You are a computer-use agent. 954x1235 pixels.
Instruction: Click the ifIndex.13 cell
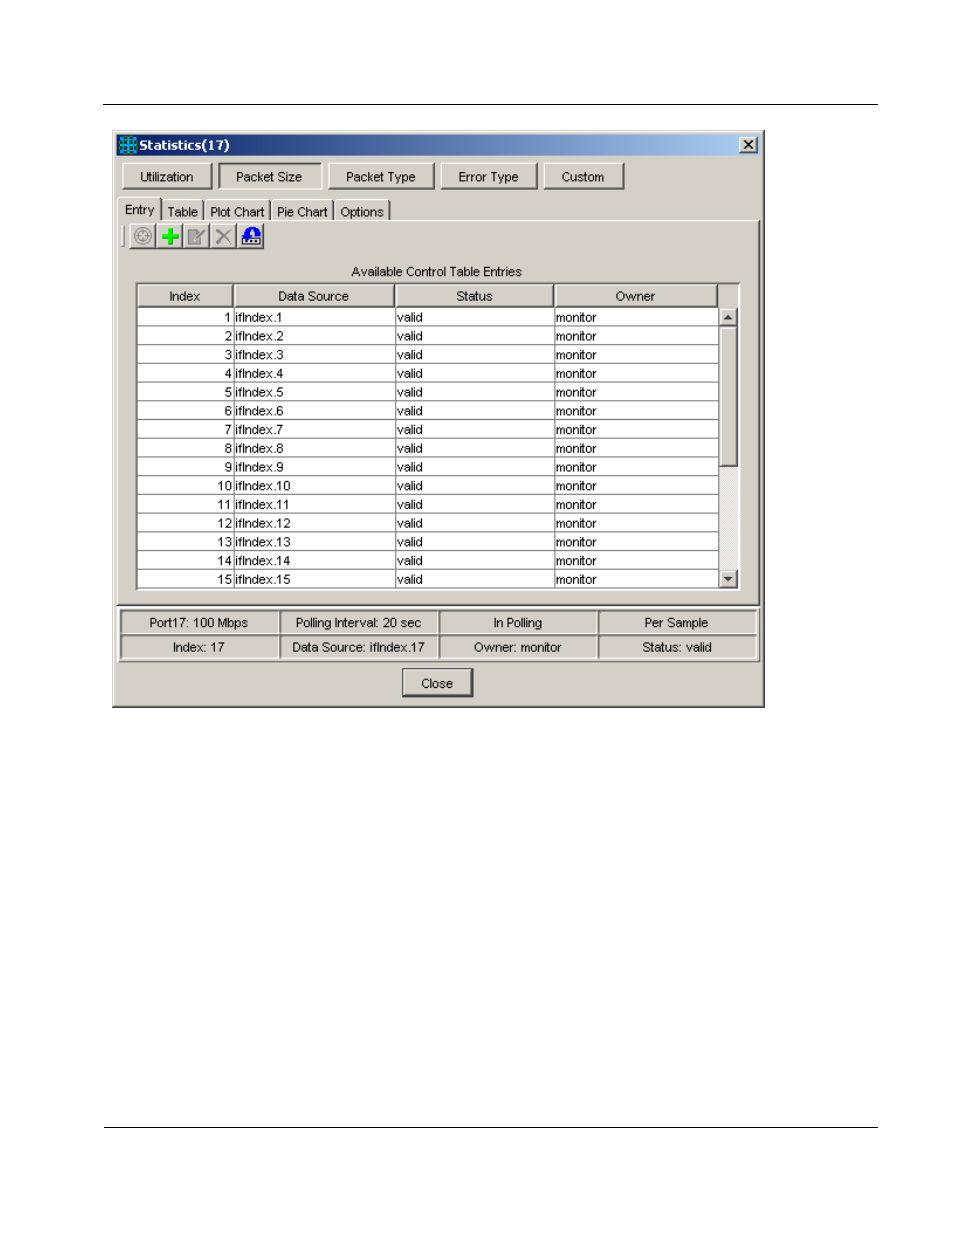tap(314, 542)
